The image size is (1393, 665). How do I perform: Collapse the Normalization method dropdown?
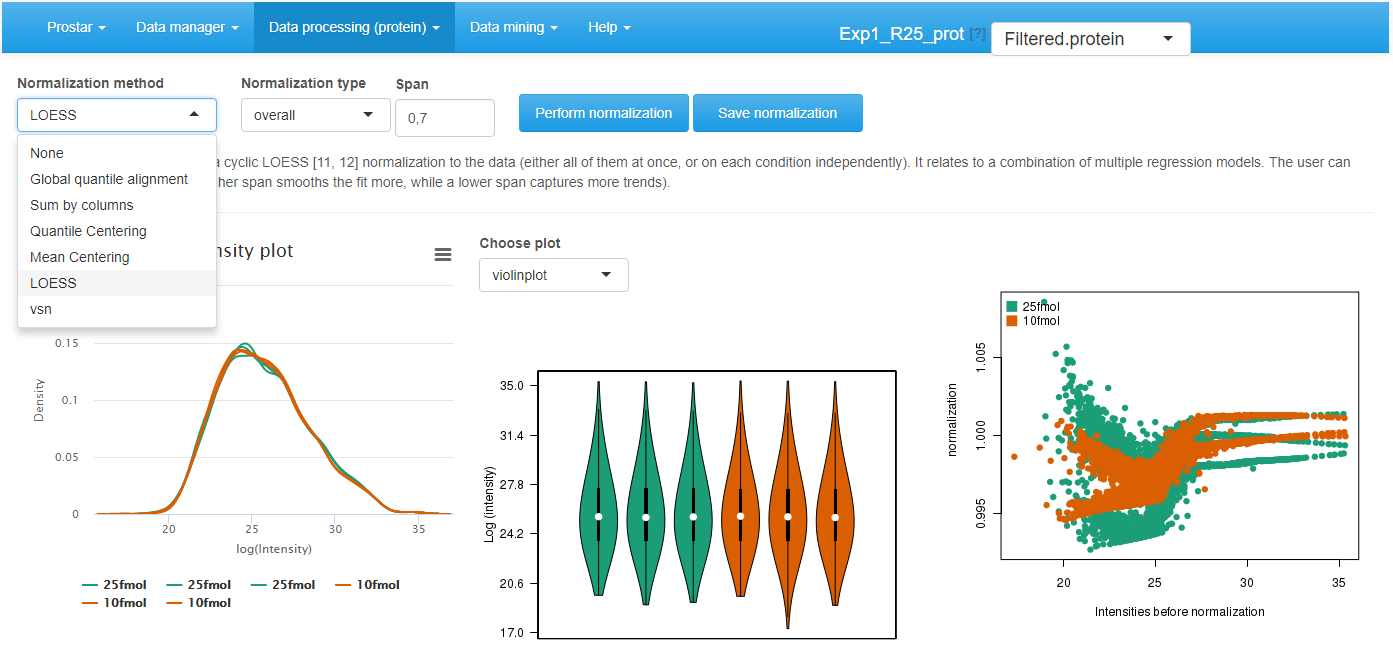(x=116, y=114)
